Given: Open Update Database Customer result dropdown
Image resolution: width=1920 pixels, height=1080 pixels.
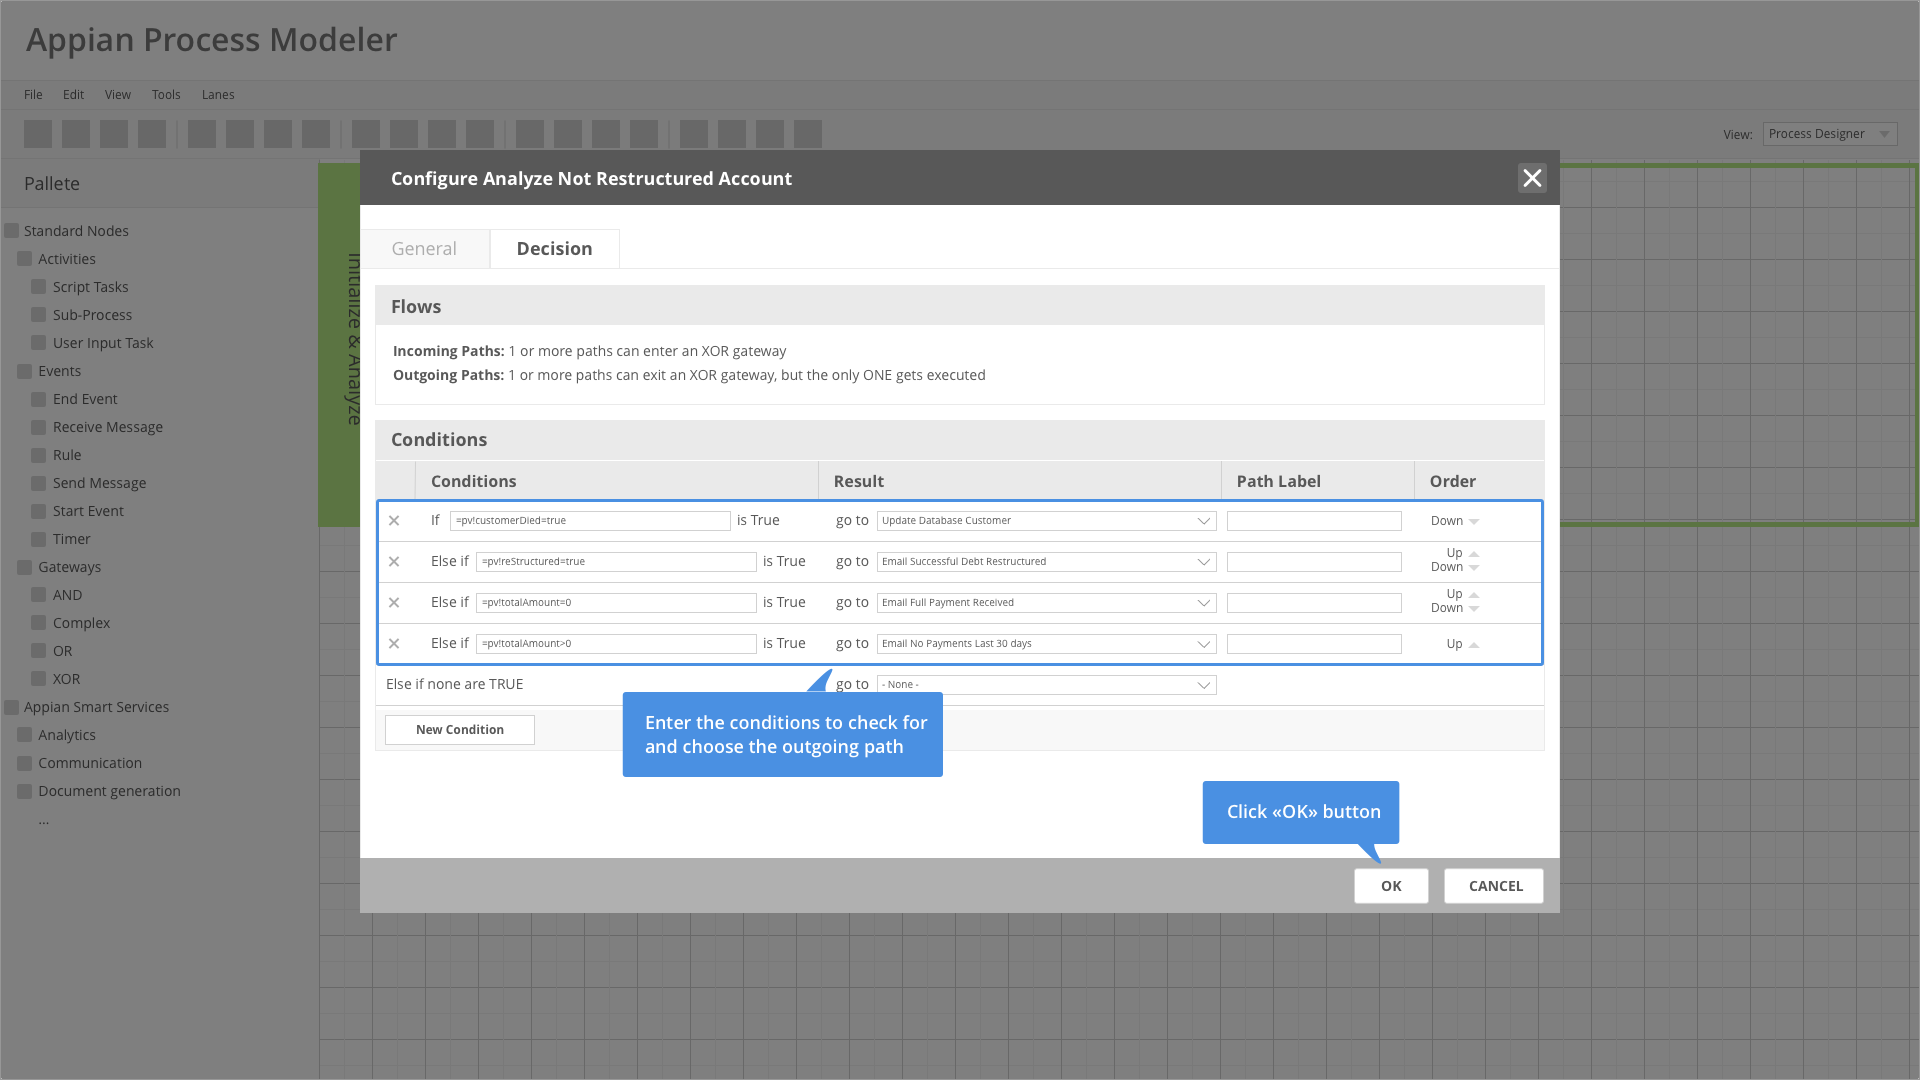Looking at the screenshot, I should pyautogui.click(x=1046, y=521).
